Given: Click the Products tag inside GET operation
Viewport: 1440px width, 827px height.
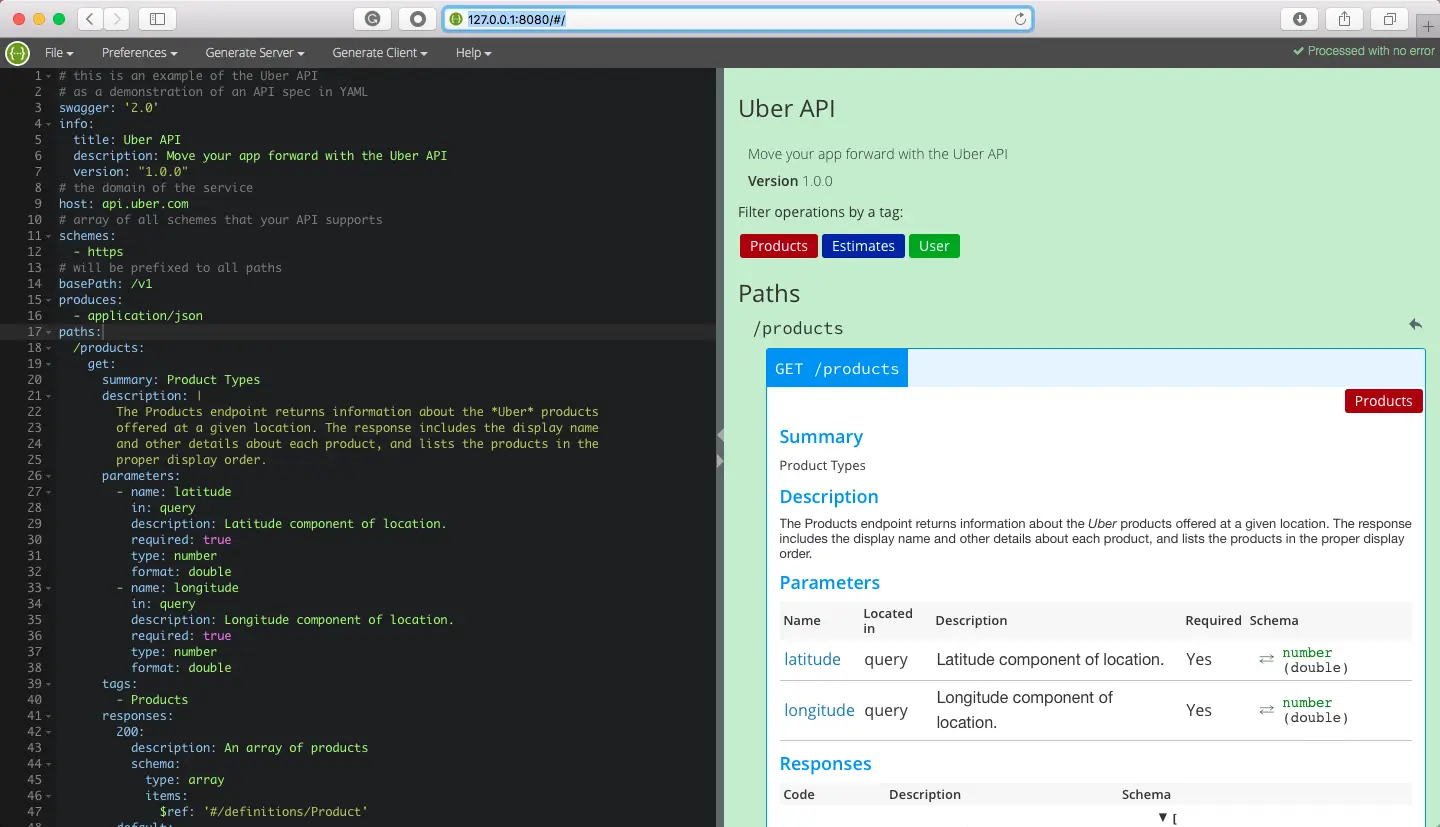Looking at the screenshot, I should tap(1384, 401).
